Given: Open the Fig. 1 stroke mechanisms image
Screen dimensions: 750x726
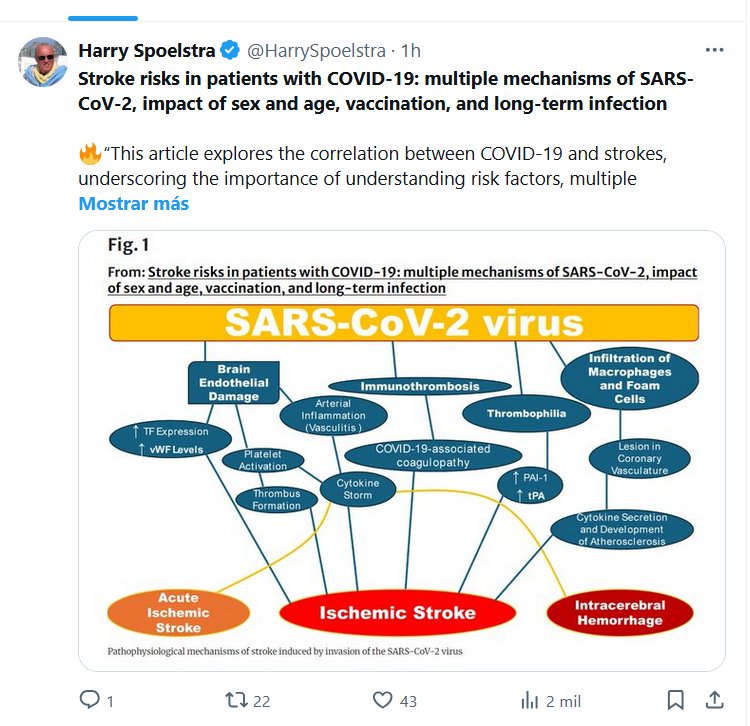Looking at the screenshot, I should coord(402,450).
